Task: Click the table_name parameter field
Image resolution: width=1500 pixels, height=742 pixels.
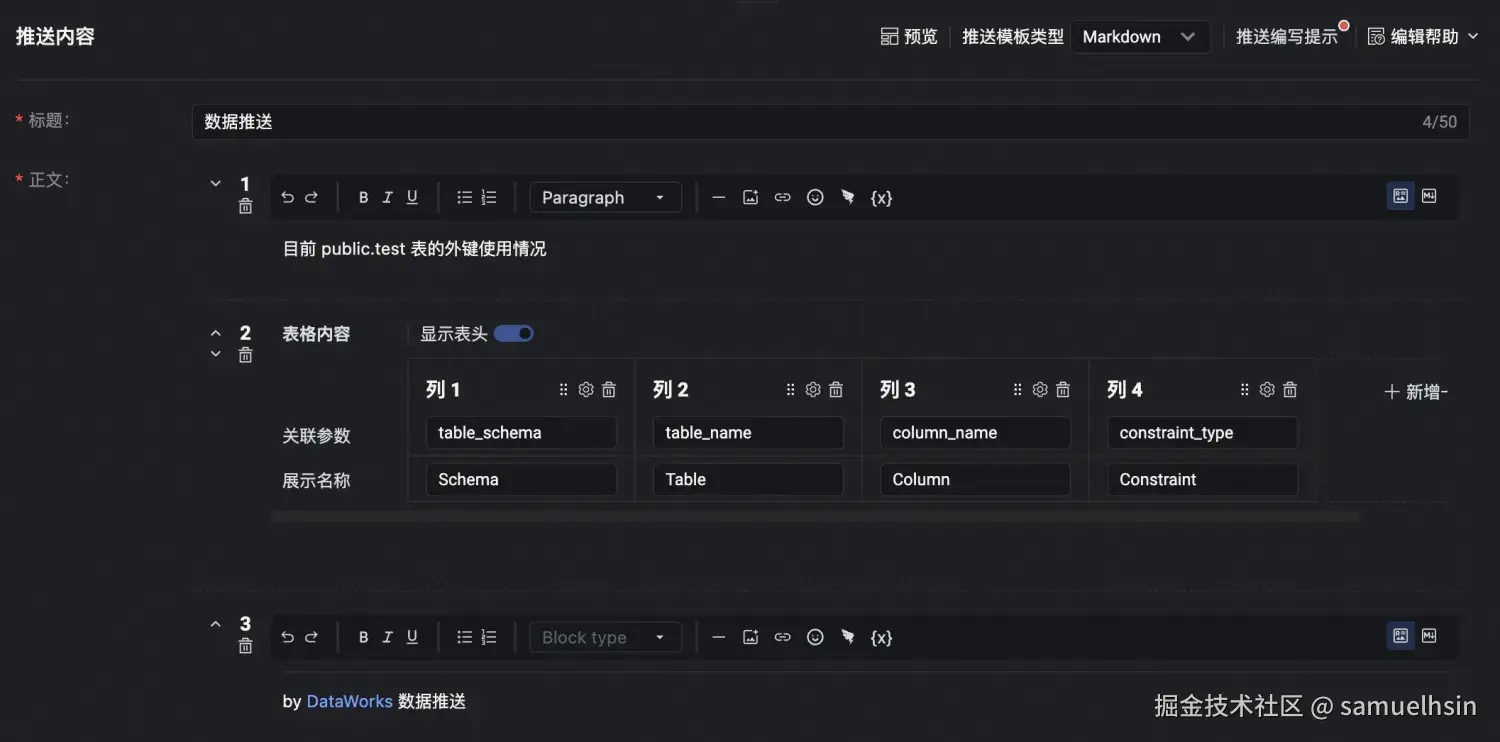Action: (748, 433)
